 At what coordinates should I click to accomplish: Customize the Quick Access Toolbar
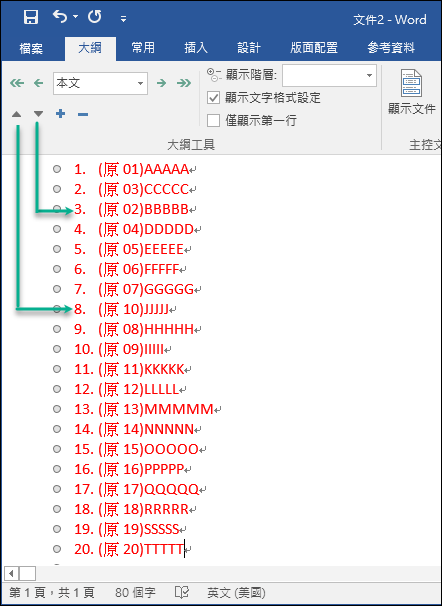123,19
